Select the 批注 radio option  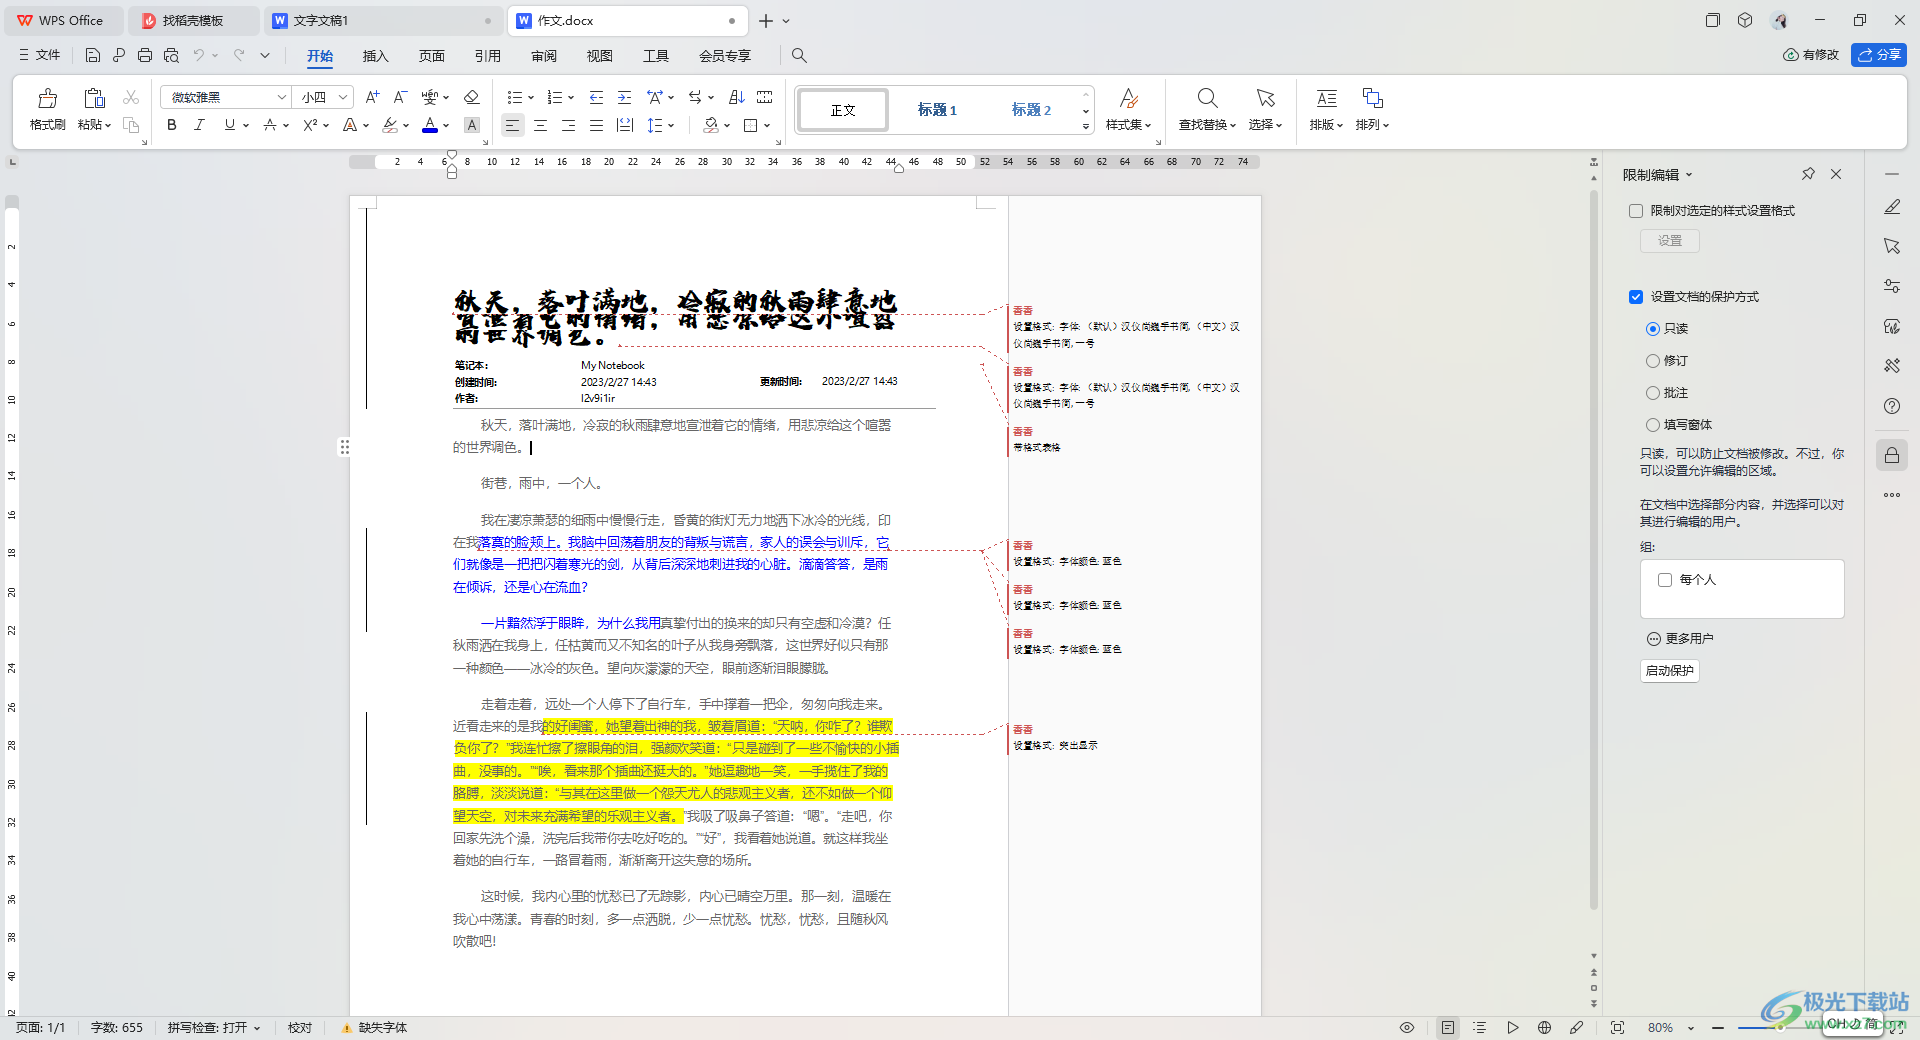1653,393
